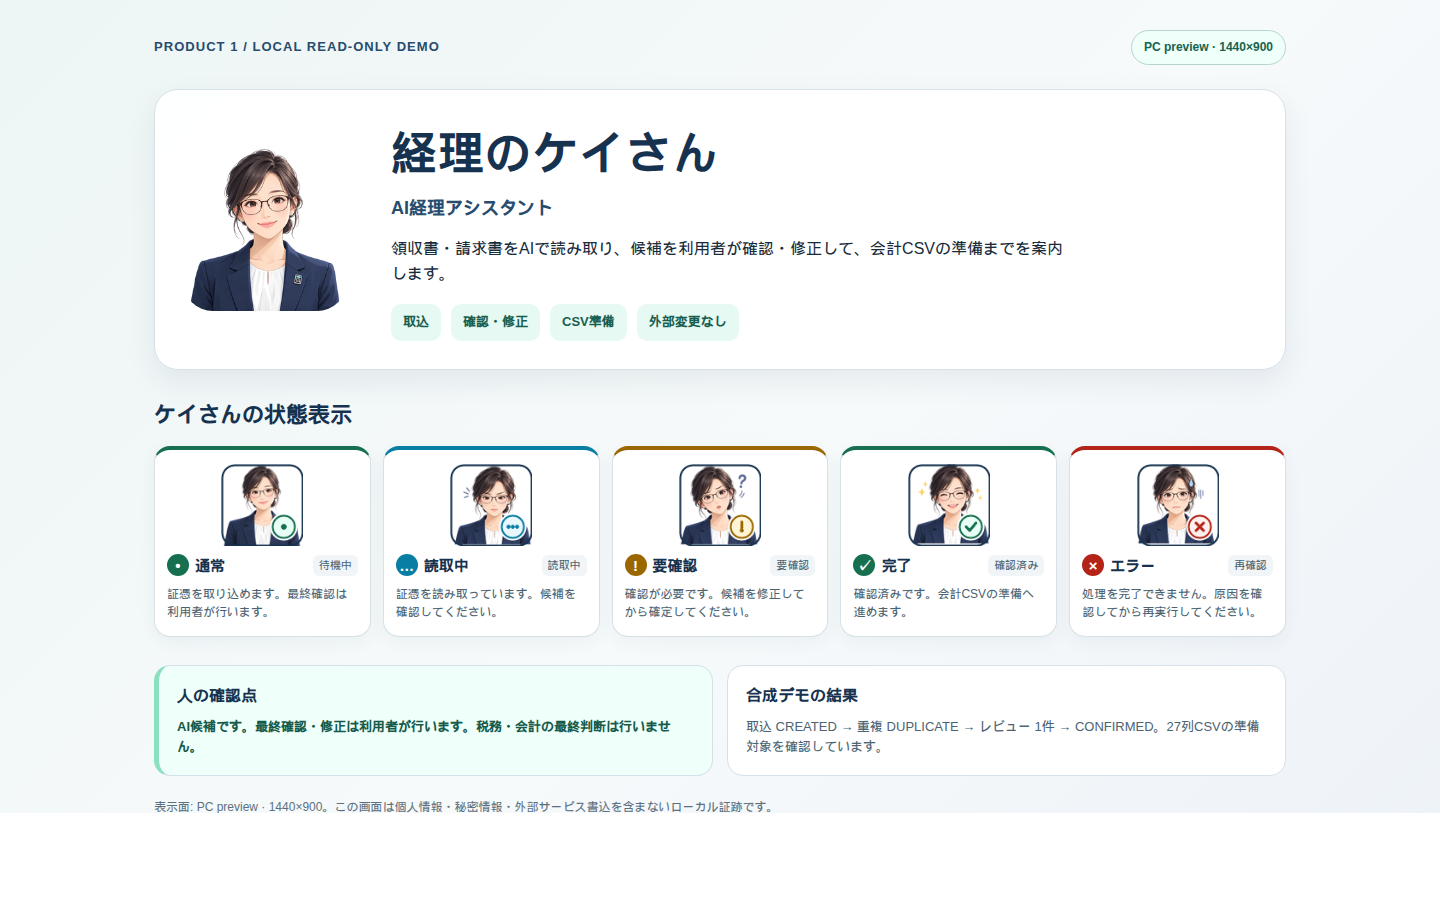Screen dimensions: 1440x900
Task: Click the 読取中 small status badge
Action: click(564, 566)
